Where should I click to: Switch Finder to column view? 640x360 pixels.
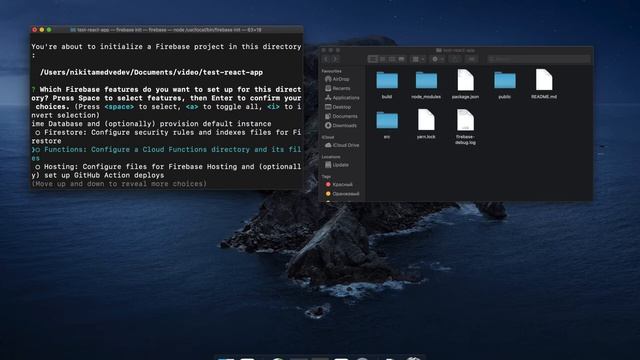tap(392, 60)
